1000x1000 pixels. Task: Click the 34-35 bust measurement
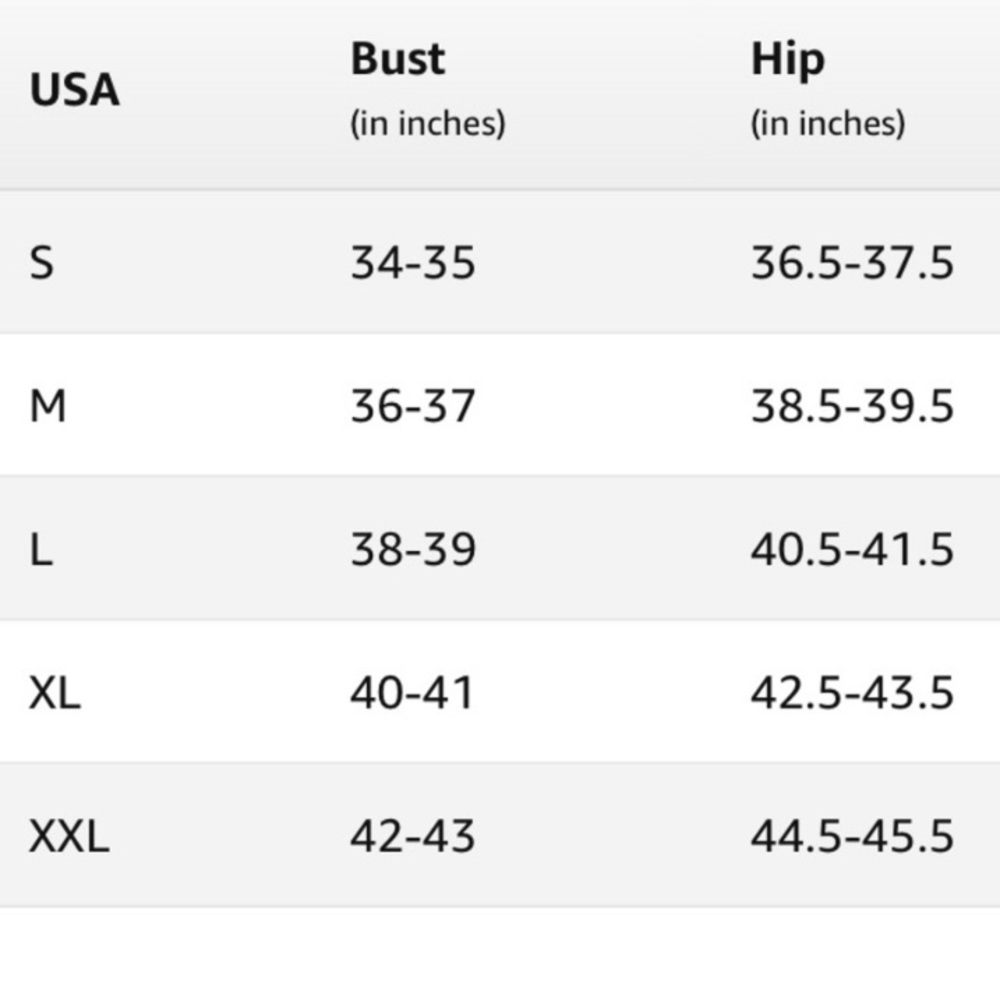[x=412, y=264]
